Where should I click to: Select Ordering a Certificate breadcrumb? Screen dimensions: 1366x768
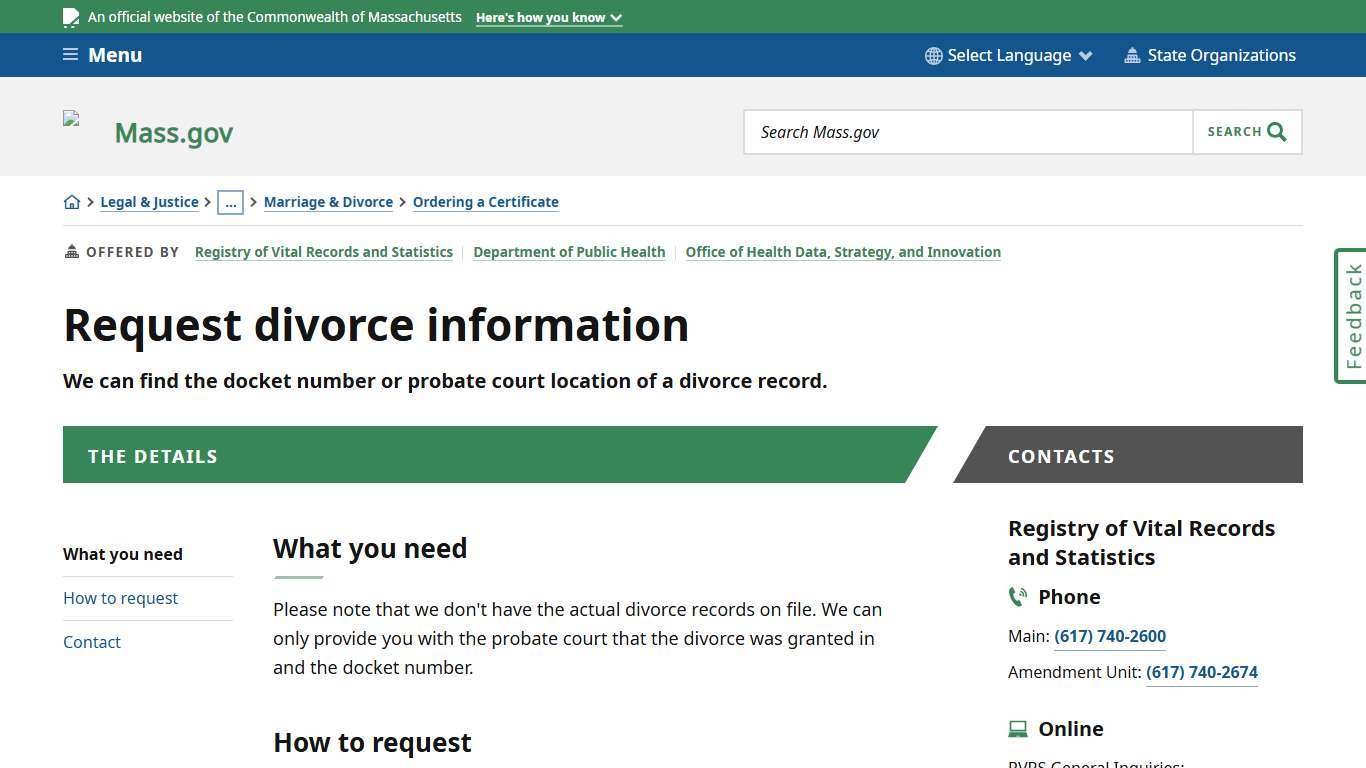486,201
